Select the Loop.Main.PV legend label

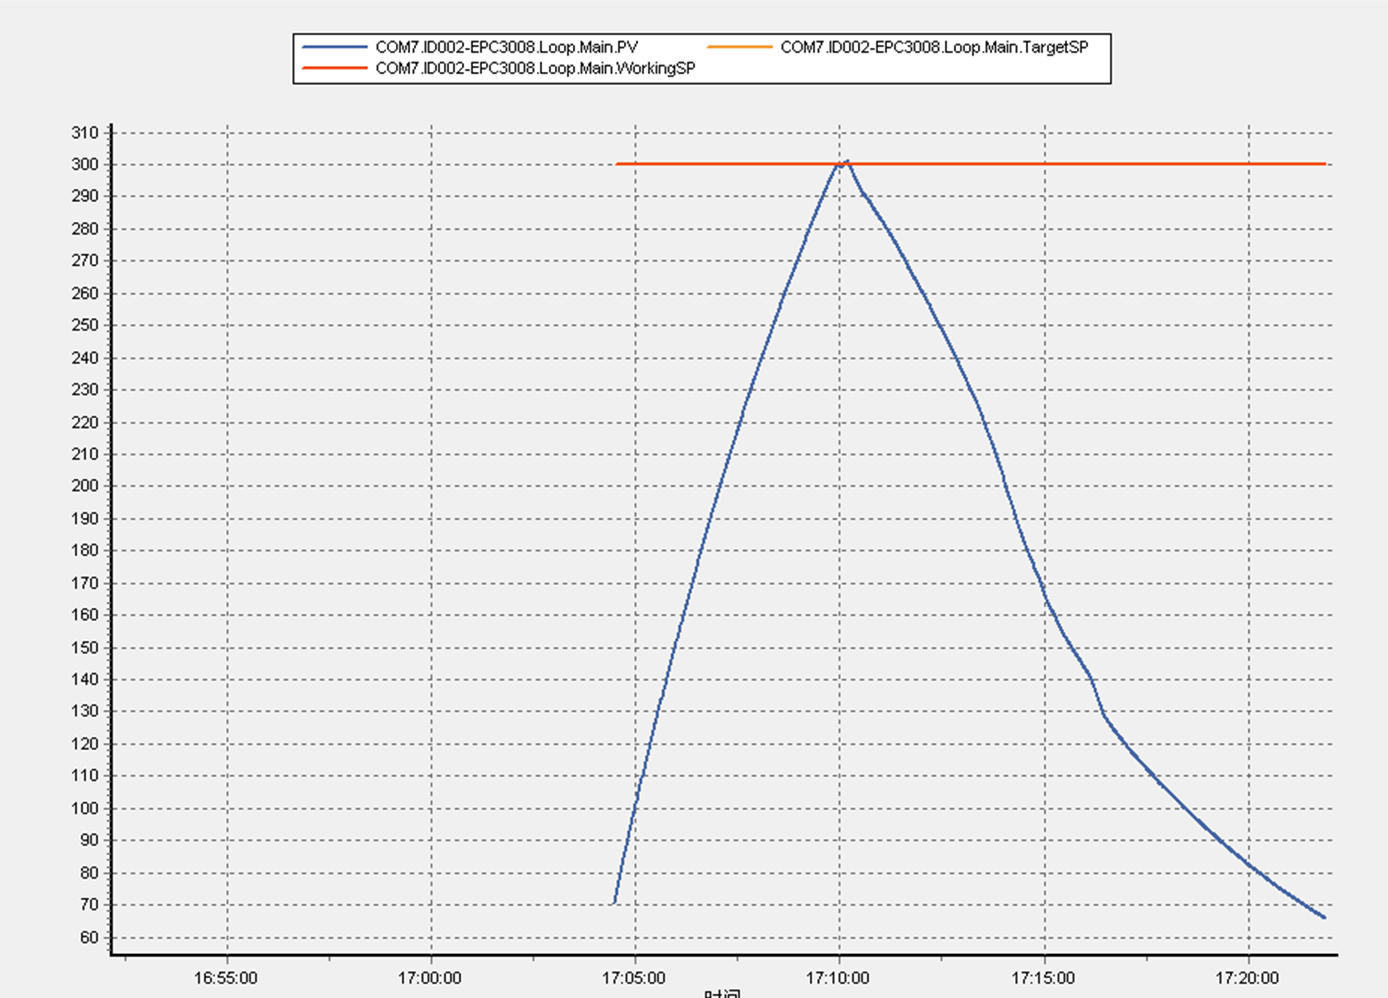(506, 47)
